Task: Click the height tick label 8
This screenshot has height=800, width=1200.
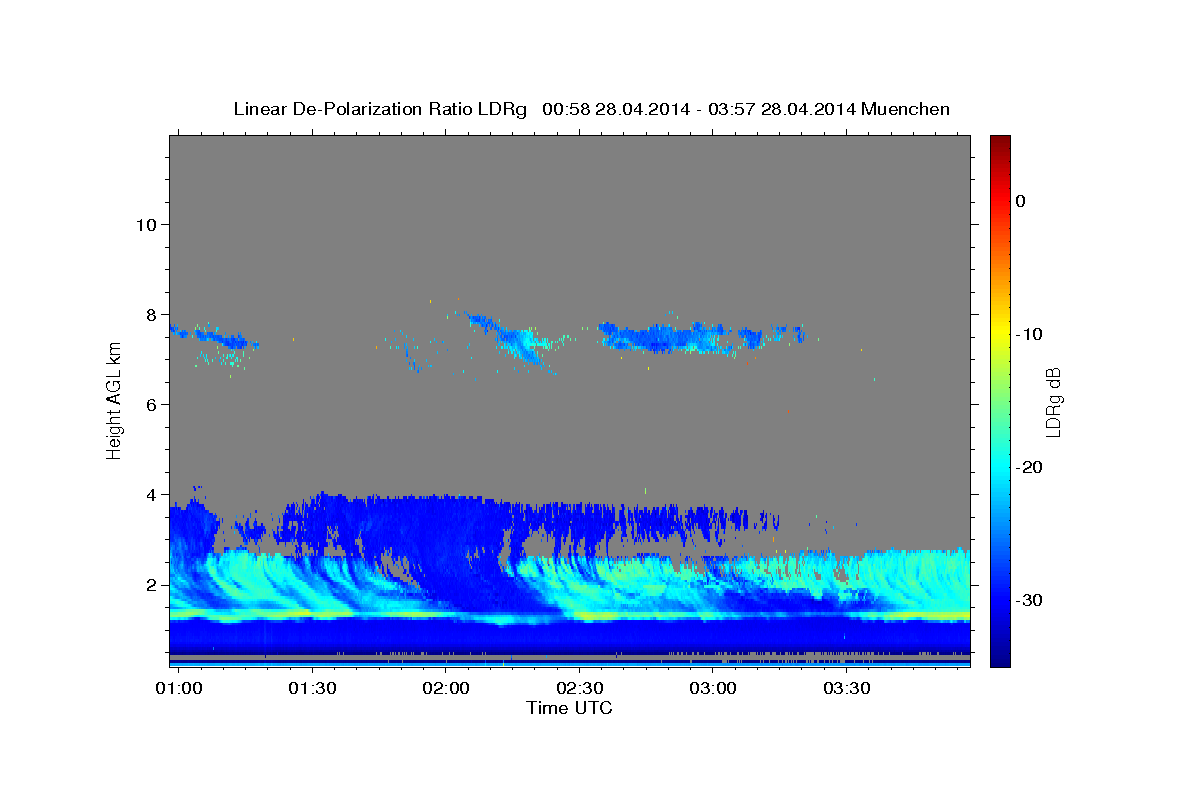Action: pos(152,314)
